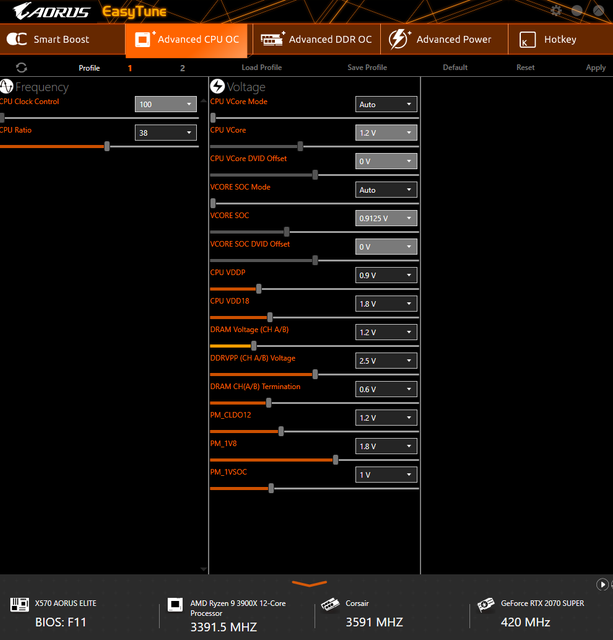
Task: Click the DDRVPP (CH A/B) Voltage slider handle
Action: point(315,374)
